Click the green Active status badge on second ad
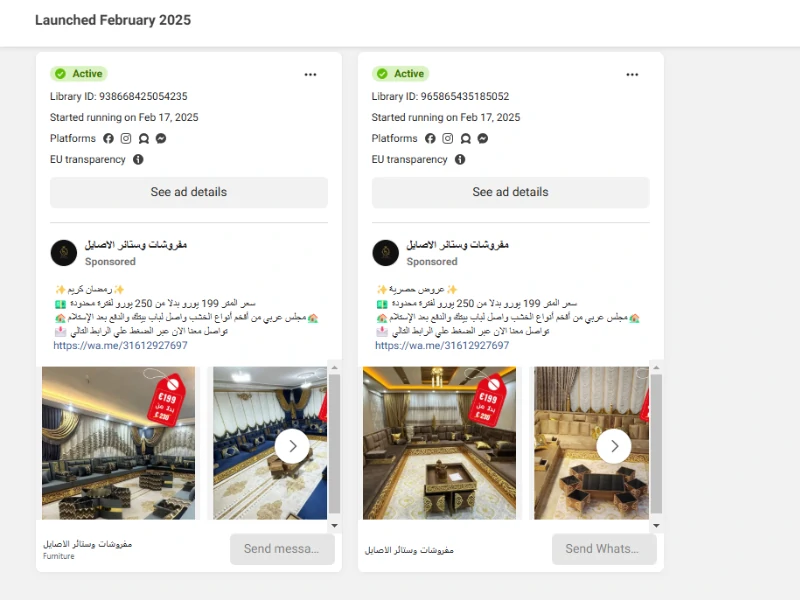Image resolution: width=800 pixels, height=600 pixels. (400, 73)
